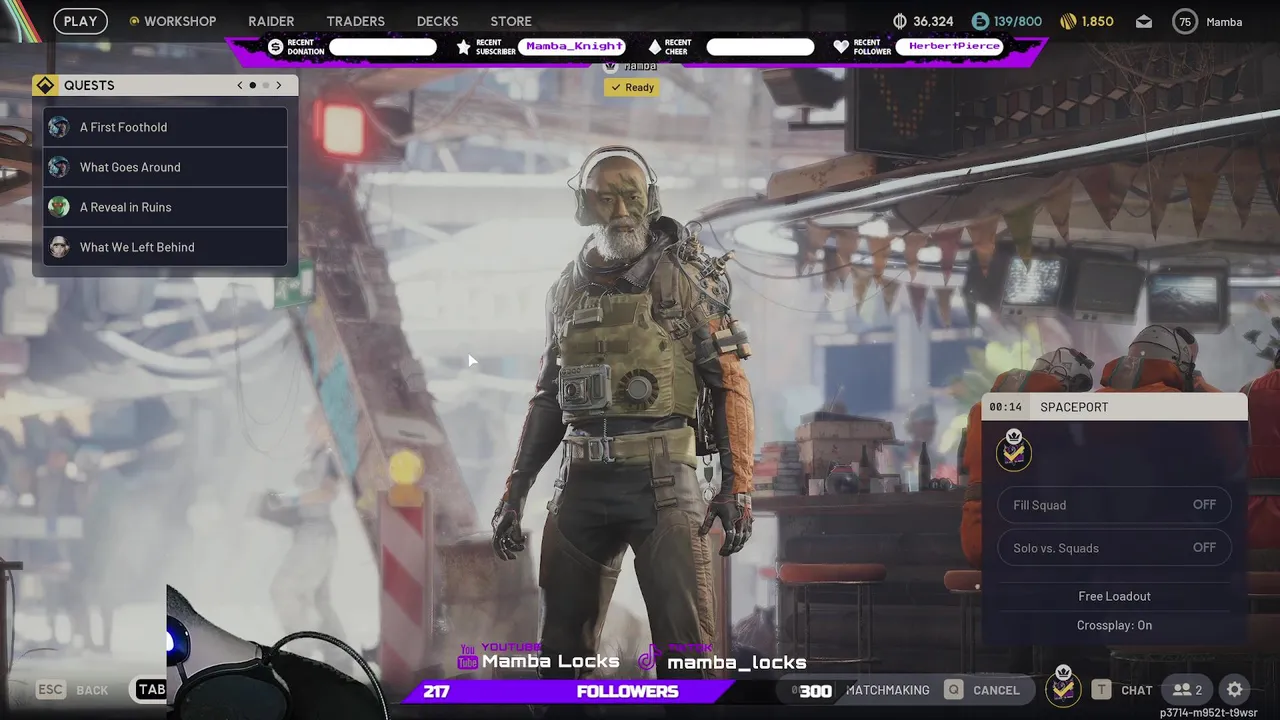The image size is (1280, 720).
Task: Open quest What We Left Behind
Action: (x=165, y=247)
